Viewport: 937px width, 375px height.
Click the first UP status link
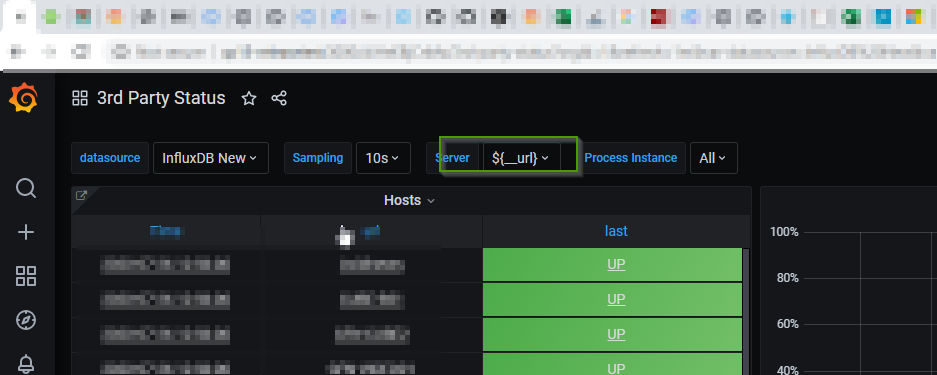[x=616, y=265]
